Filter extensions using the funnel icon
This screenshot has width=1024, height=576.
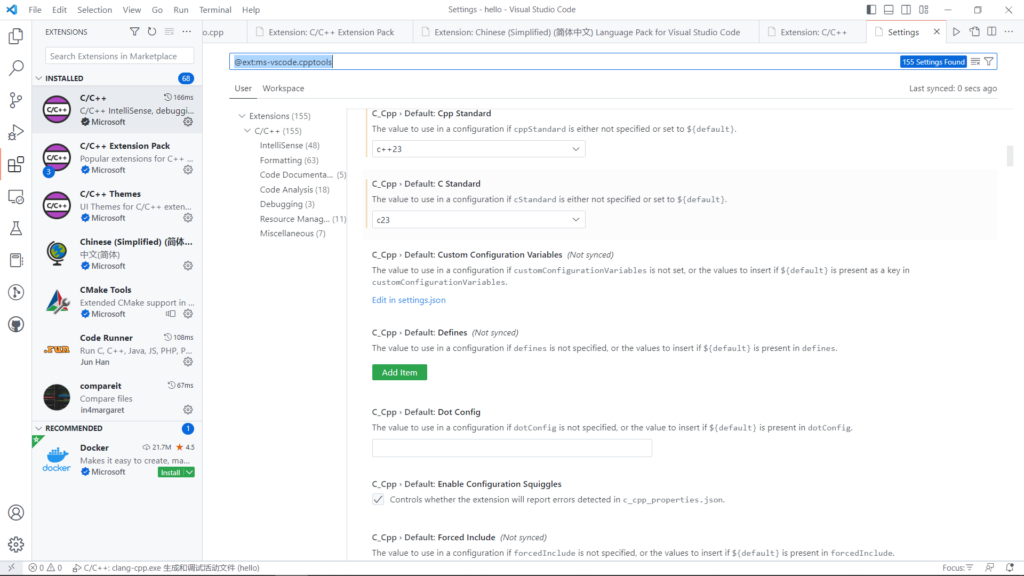135,32
